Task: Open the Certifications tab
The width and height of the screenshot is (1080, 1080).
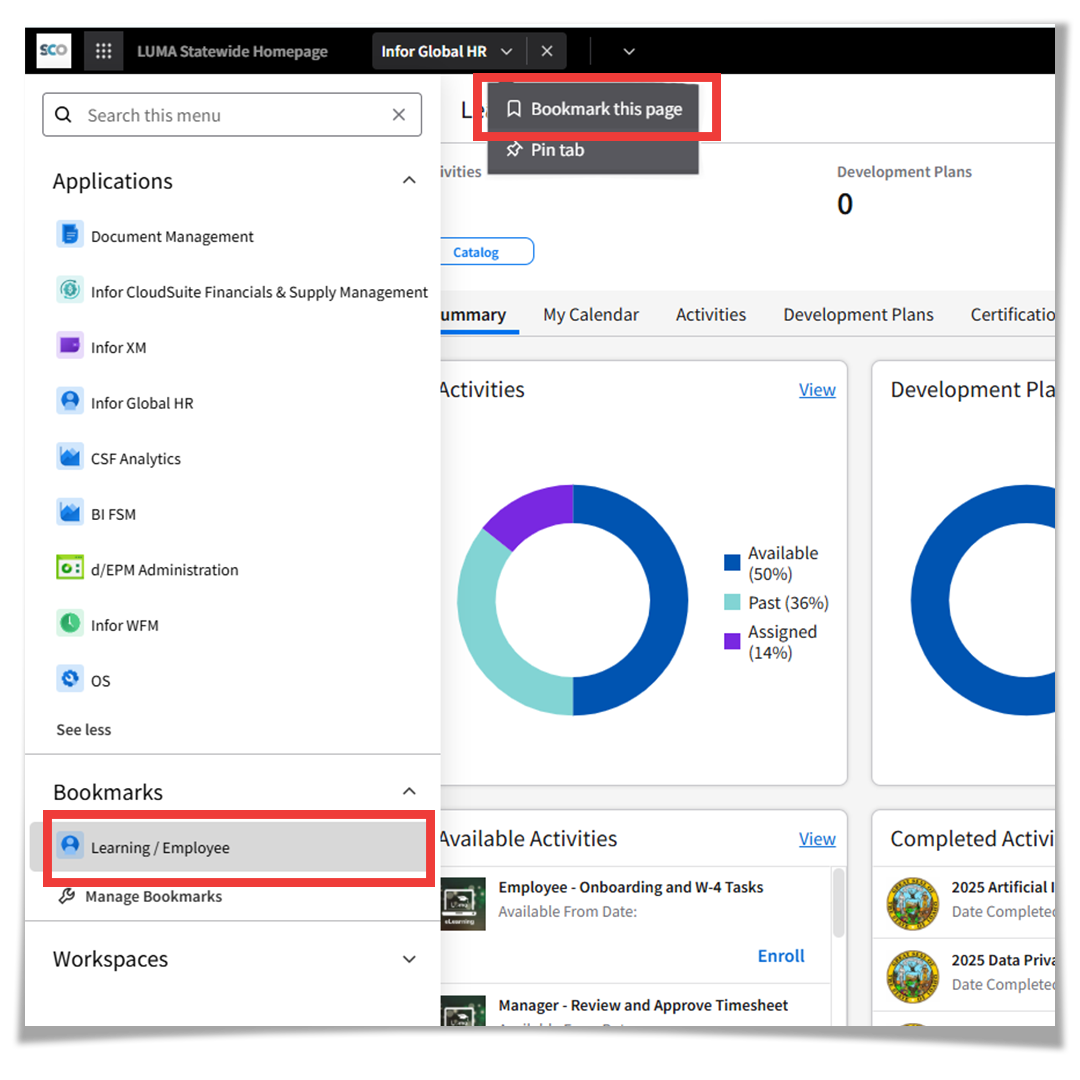Action: tap(1012, 315)
